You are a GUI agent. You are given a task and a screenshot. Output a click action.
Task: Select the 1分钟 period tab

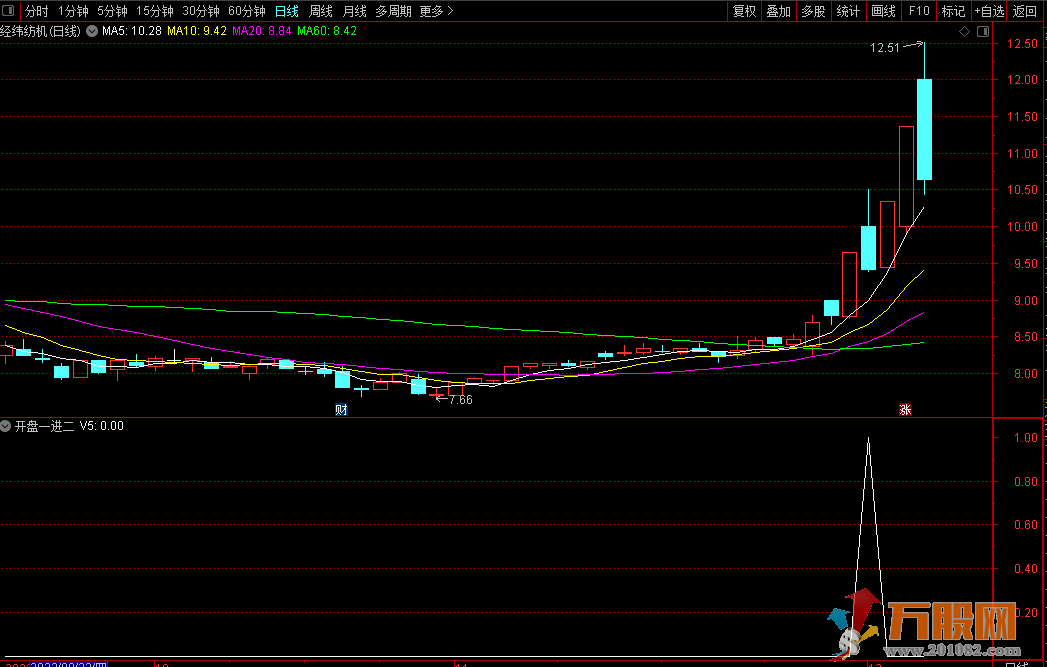[73, 11]
